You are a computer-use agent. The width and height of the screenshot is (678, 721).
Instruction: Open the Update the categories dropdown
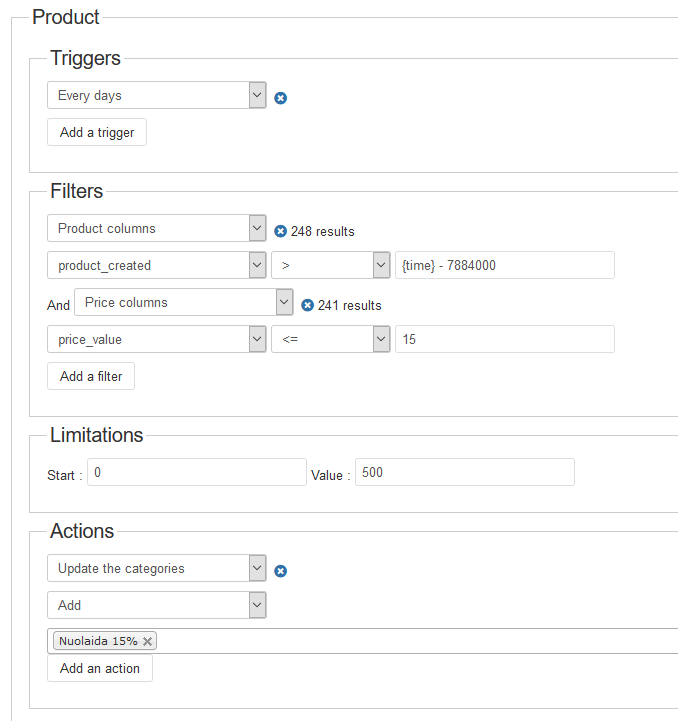tap(157, 568)
